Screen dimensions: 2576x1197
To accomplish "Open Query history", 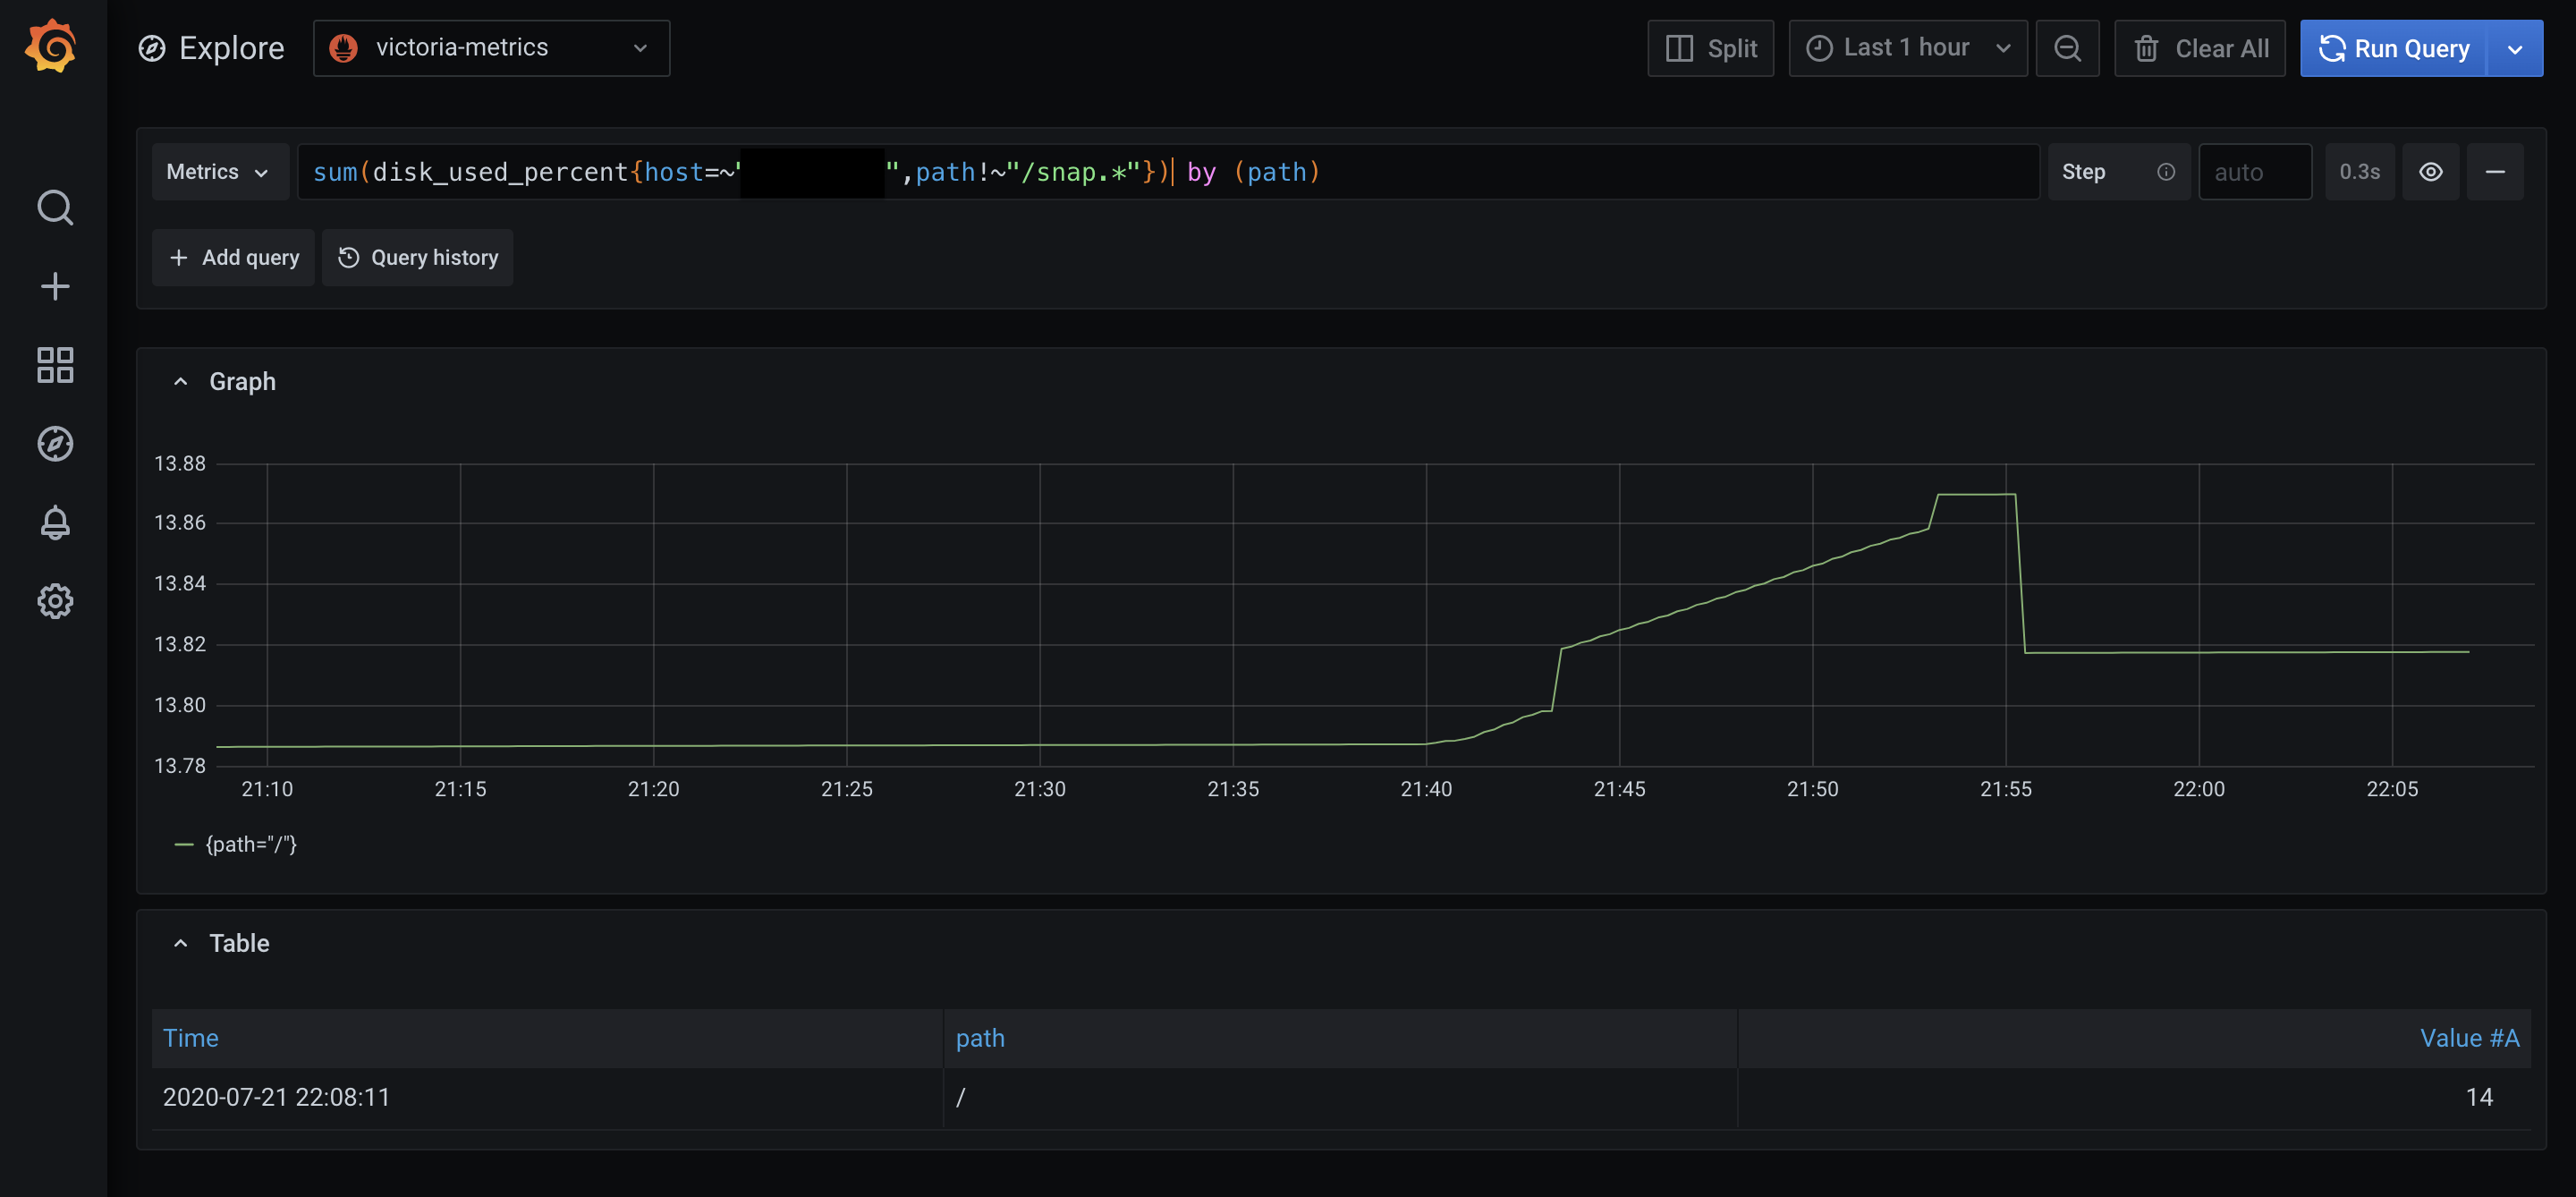I will tap(418, 258).
